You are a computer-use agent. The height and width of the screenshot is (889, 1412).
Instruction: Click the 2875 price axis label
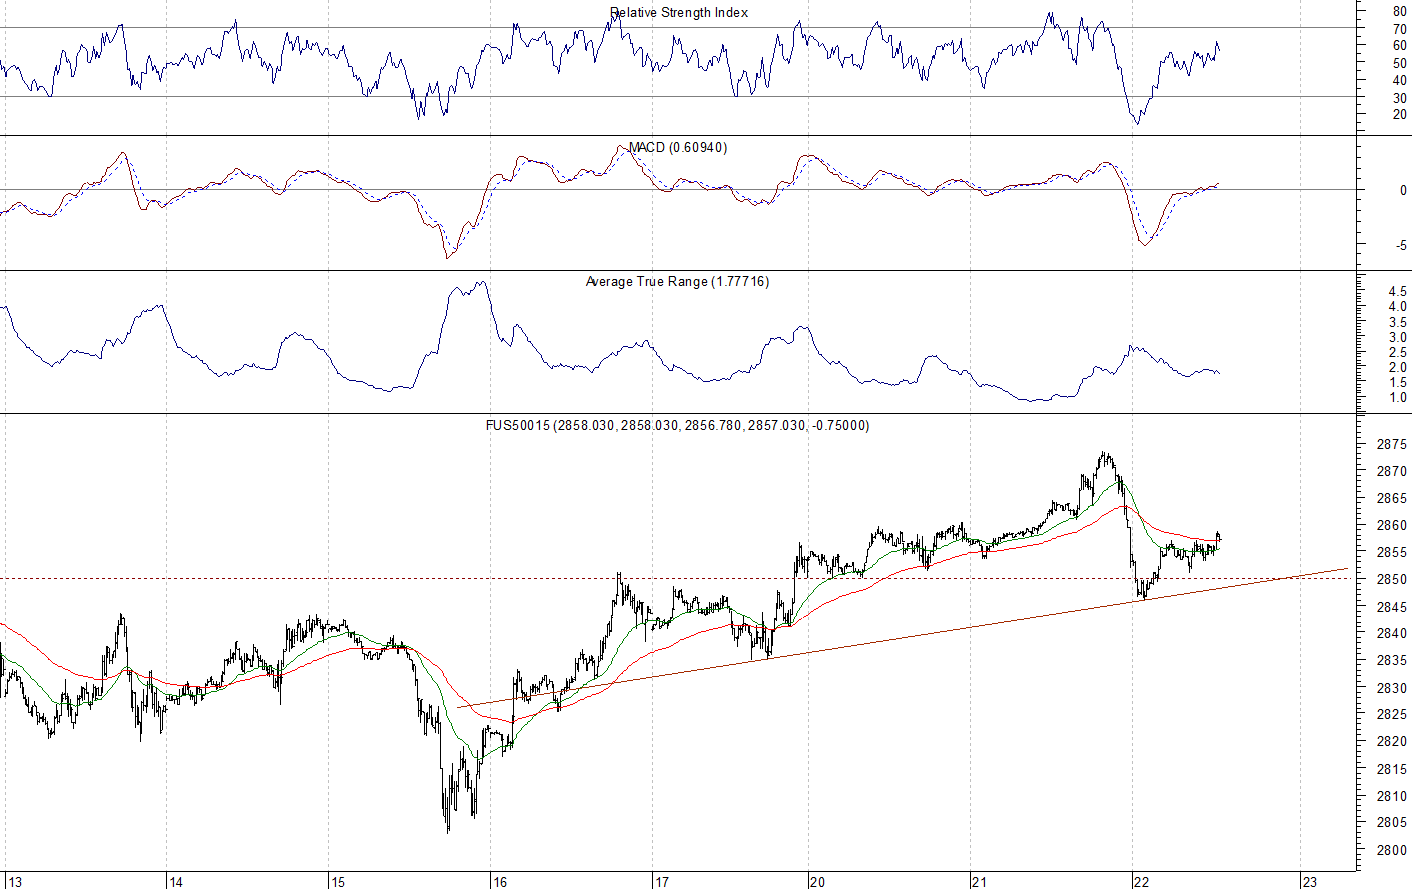click(1392, 444)
